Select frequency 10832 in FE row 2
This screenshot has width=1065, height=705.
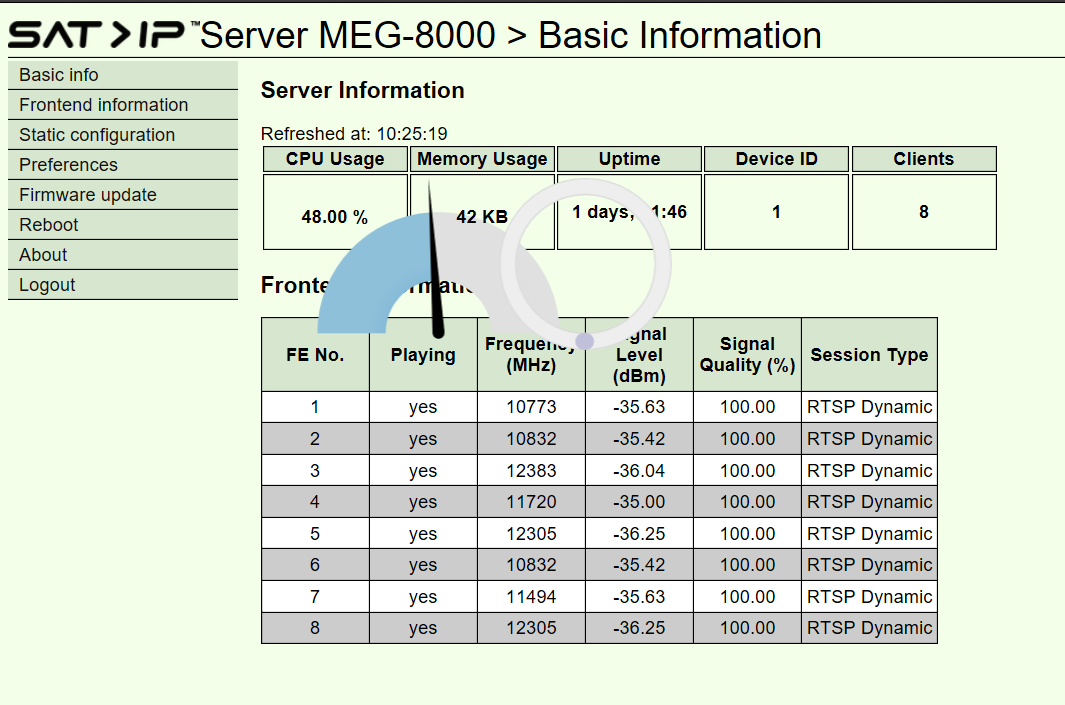[x=531, y=439]
